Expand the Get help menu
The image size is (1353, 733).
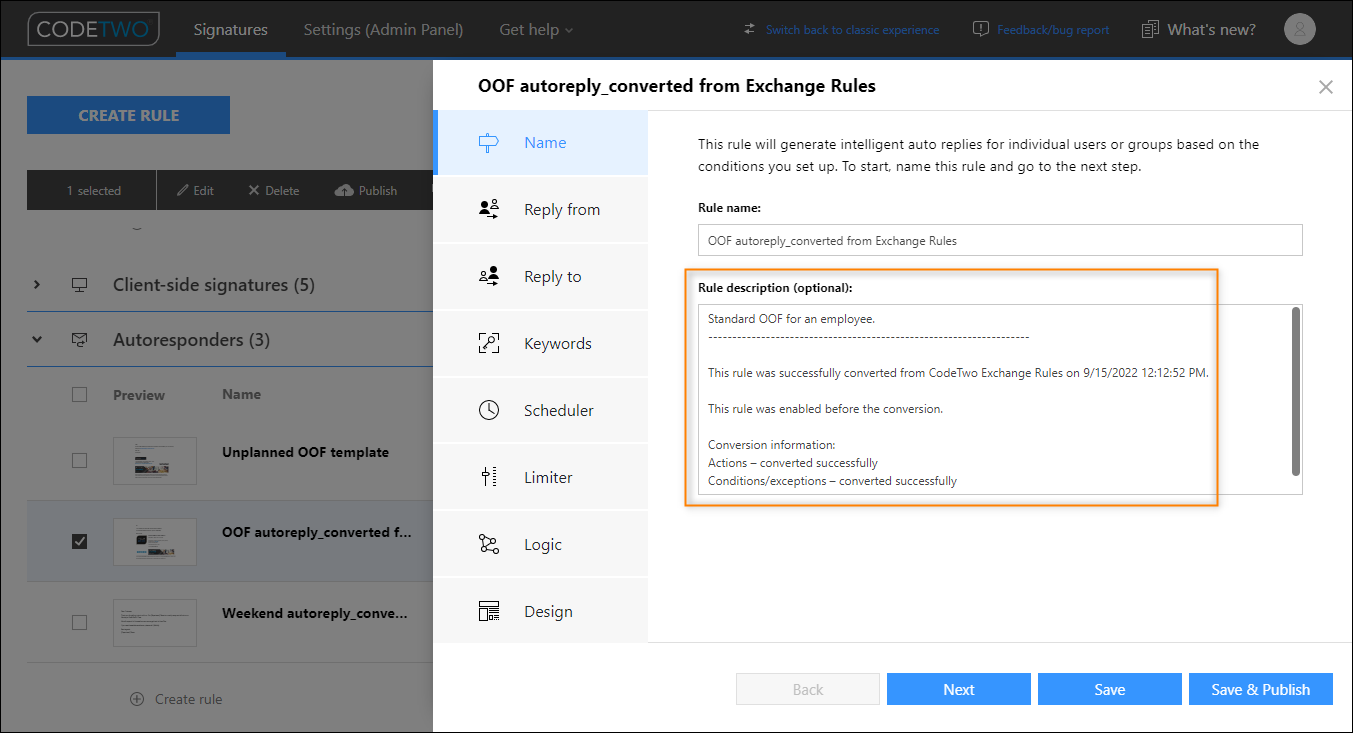(x=537, y=29)
